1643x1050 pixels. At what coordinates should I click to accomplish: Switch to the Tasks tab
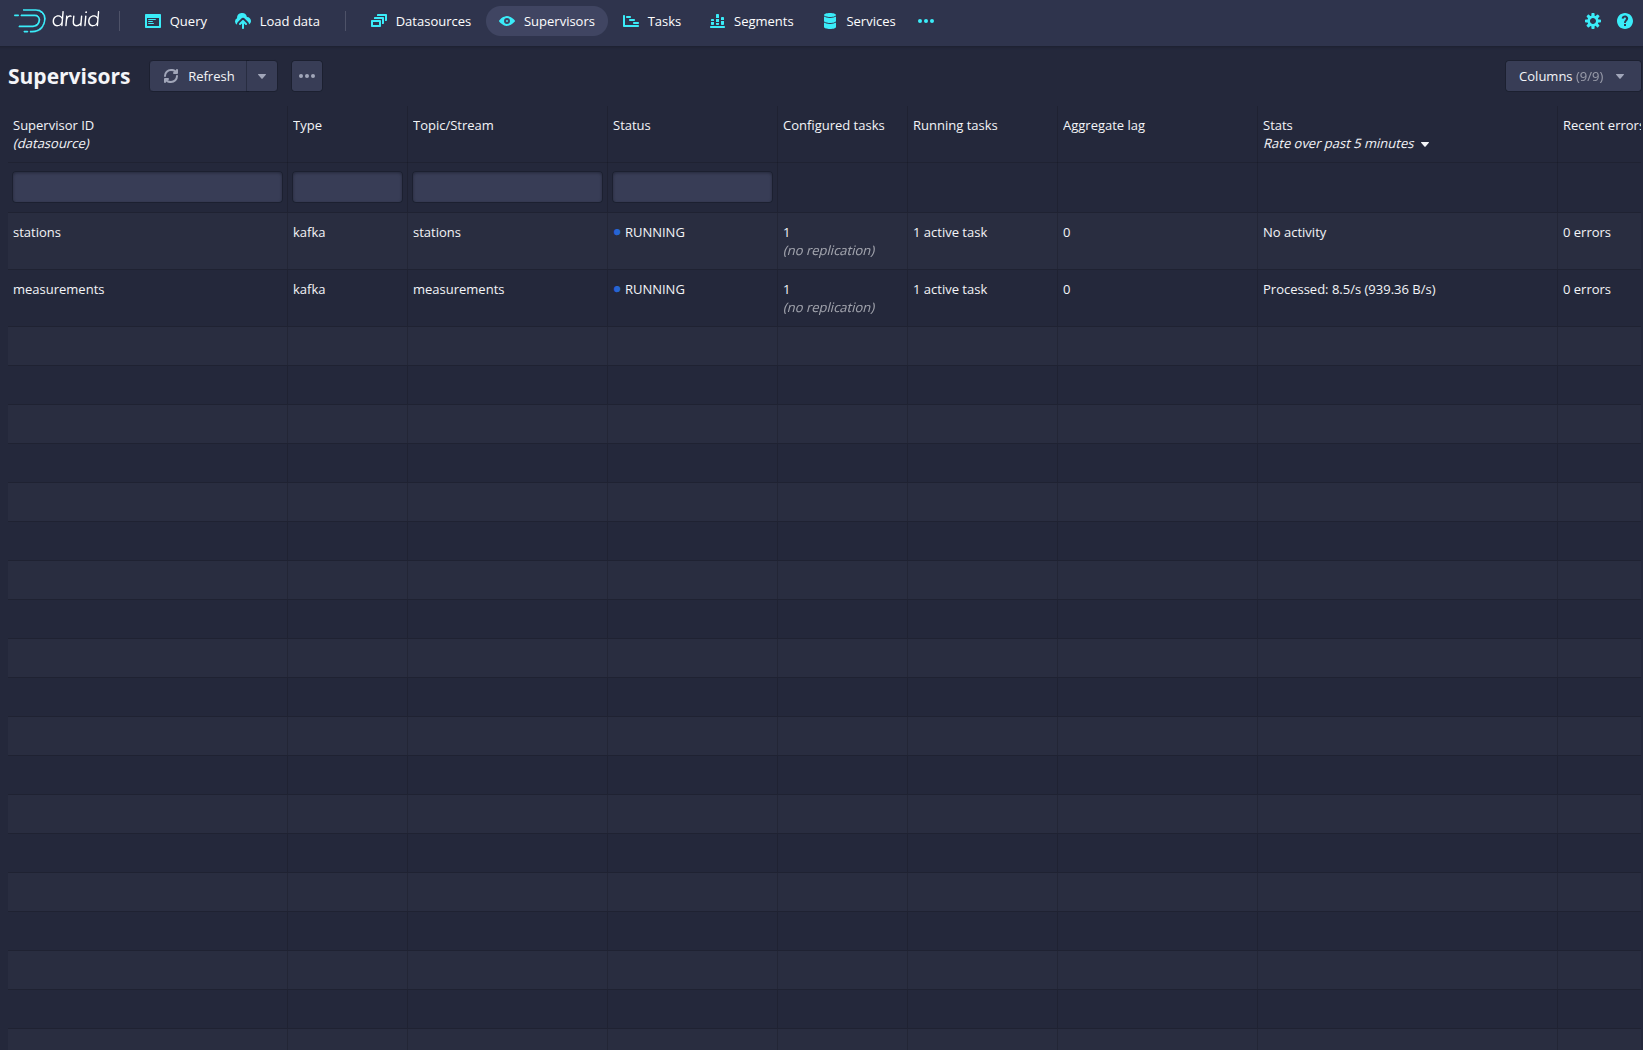click(651, 21)
